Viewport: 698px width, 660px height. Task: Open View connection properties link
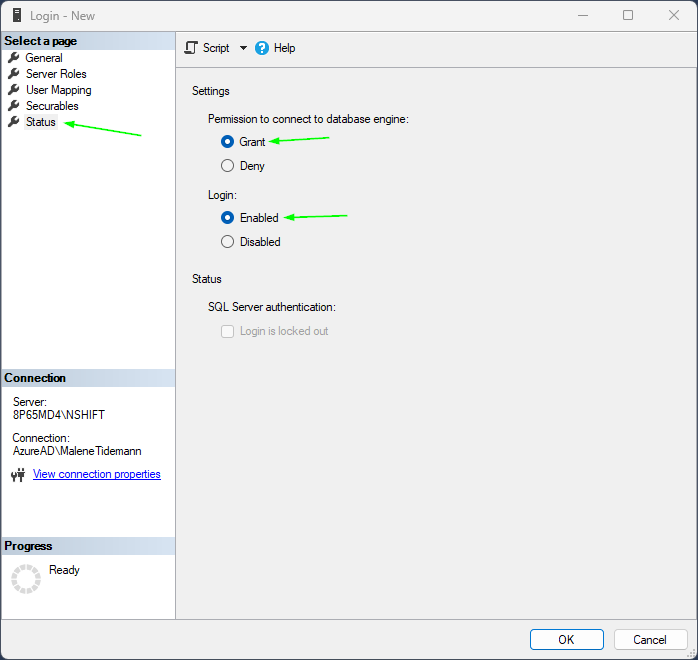[x=97, y=474]
